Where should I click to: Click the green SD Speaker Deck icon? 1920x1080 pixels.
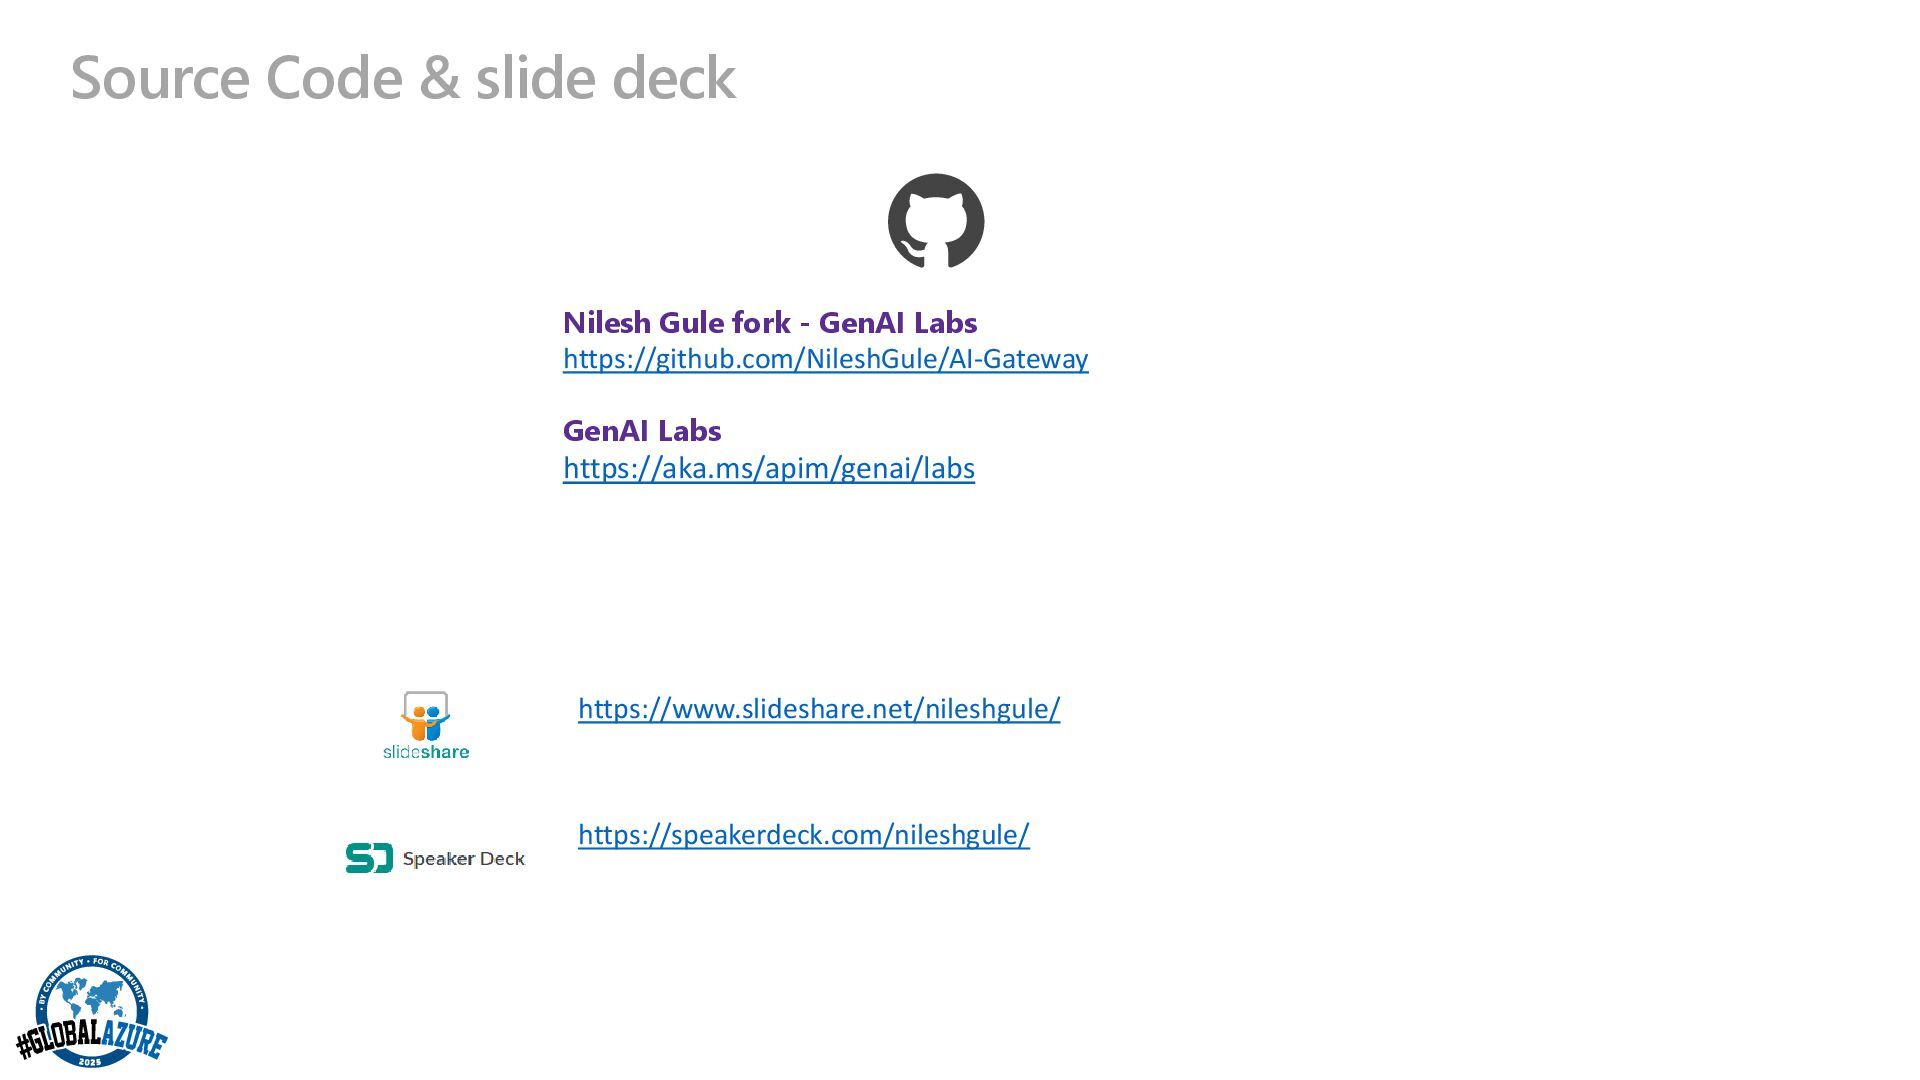[x=369, y=858]
